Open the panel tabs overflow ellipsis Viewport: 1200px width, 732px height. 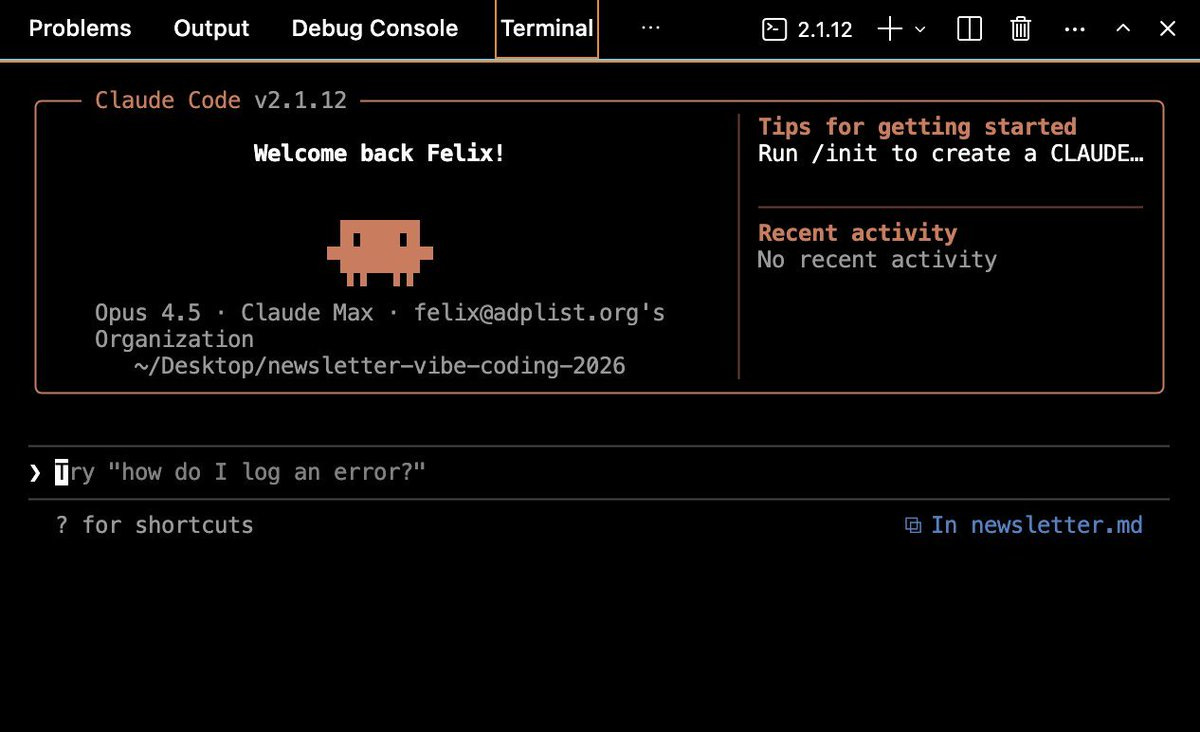point(651,29)
